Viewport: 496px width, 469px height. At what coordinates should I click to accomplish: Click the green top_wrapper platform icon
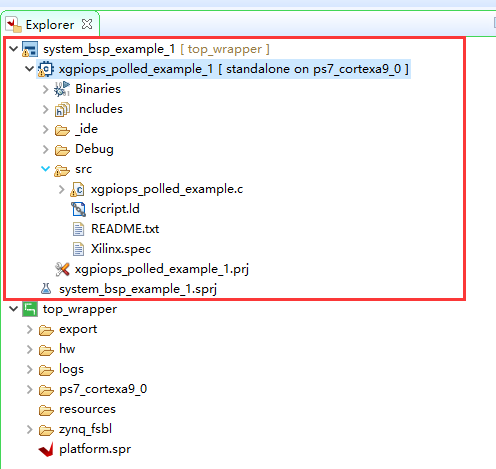click(30, 309)
